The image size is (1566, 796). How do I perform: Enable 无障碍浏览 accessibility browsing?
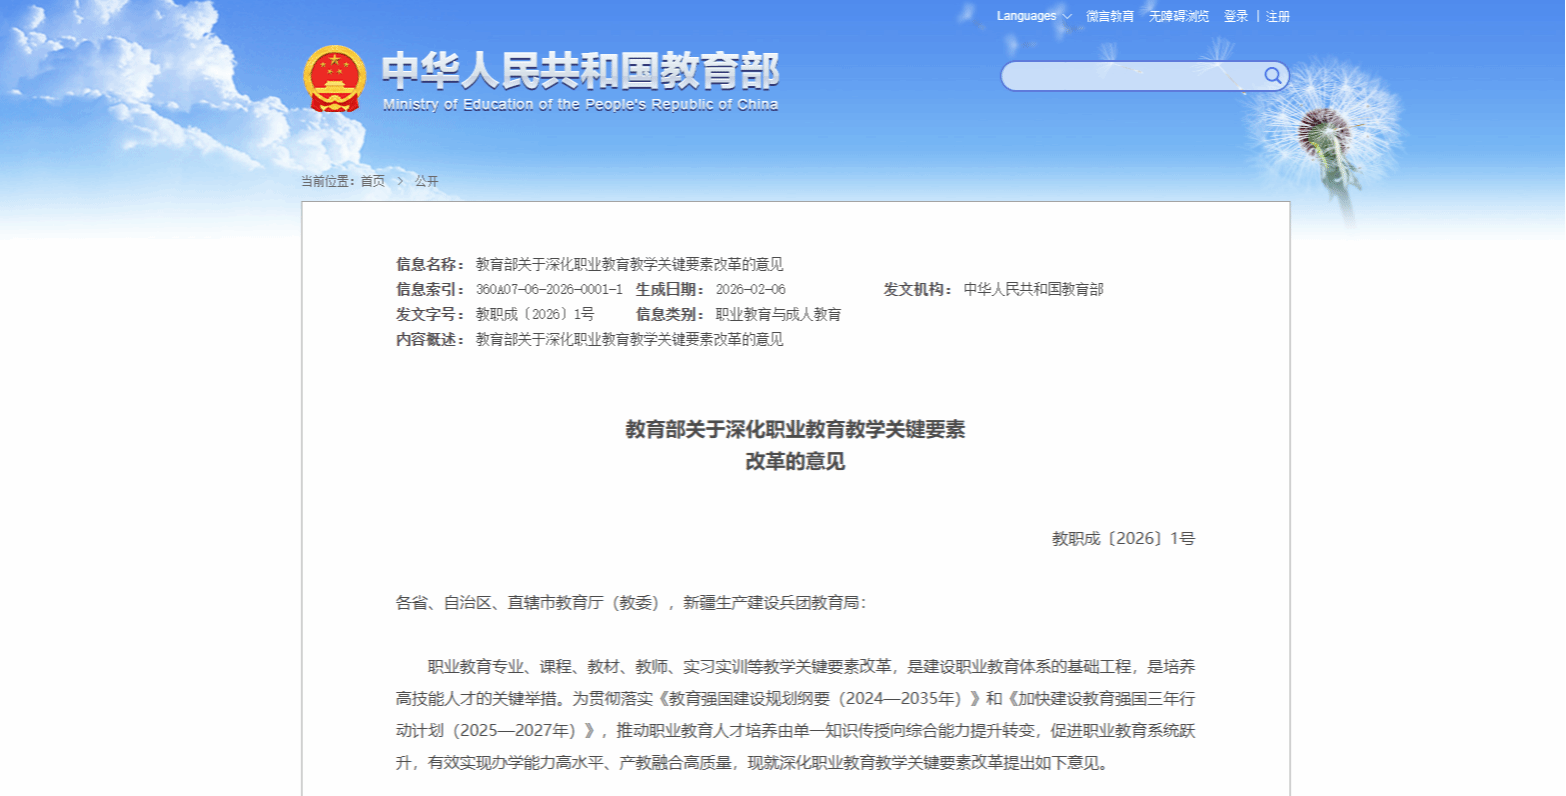[x=1178, y=16]
